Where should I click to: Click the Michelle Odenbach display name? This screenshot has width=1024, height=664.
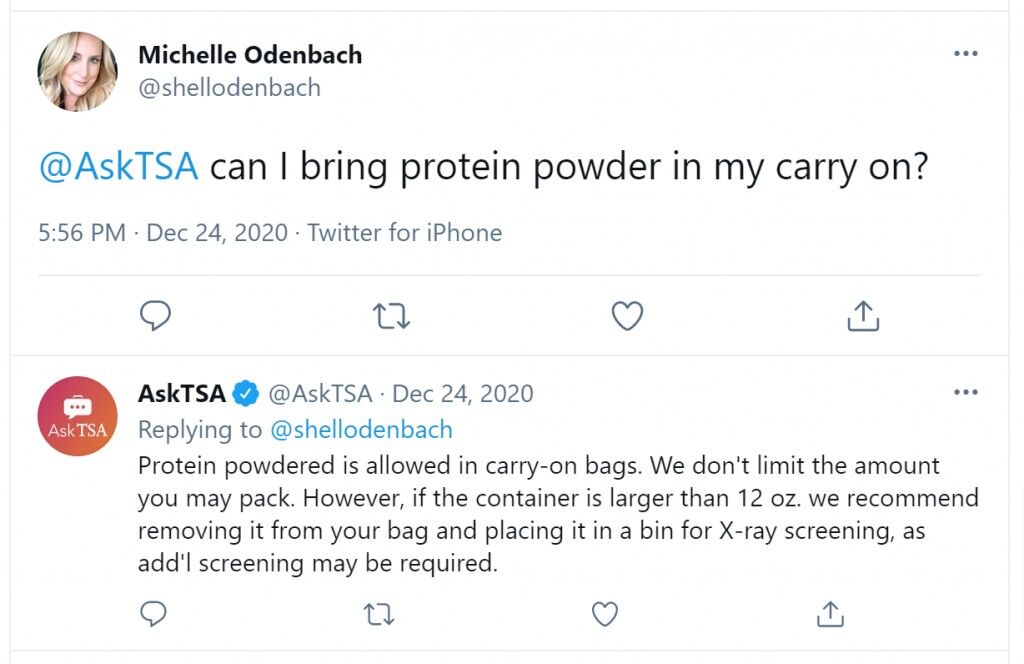coord(250,55)
